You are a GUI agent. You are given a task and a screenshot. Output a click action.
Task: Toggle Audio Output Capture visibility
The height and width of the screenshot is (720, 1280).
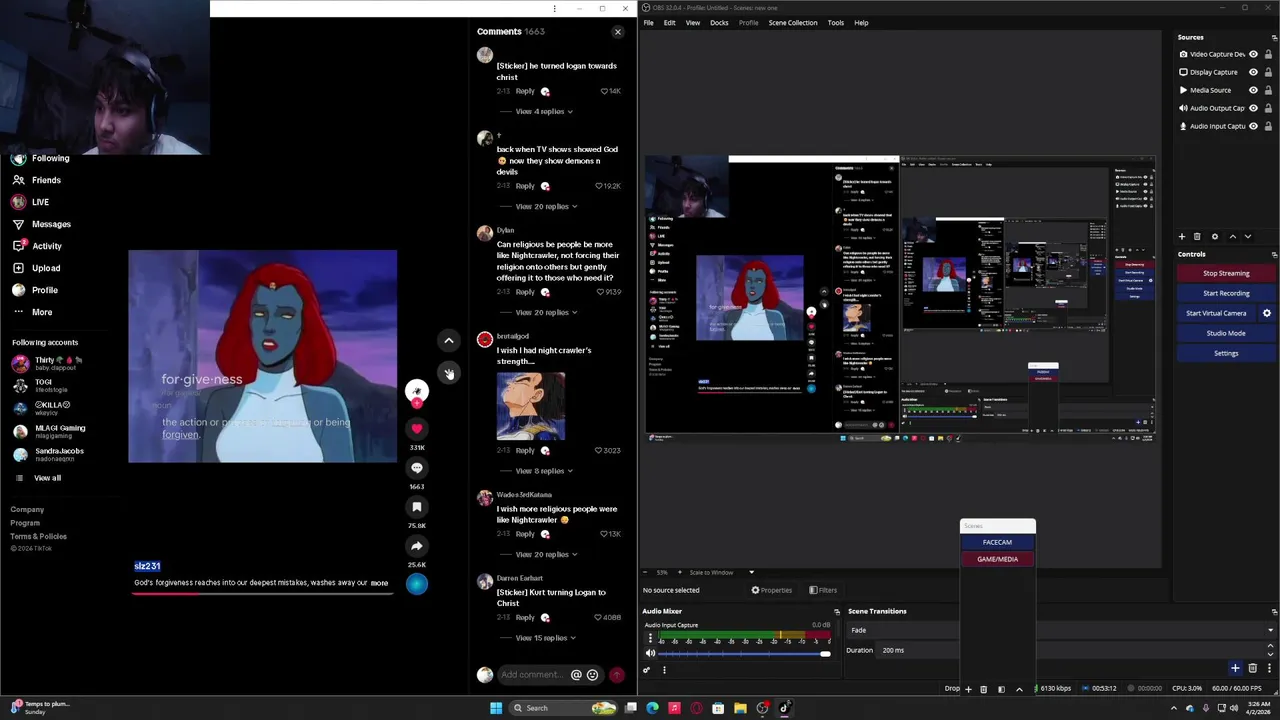pyautogui.click(x=1253, y=108)
